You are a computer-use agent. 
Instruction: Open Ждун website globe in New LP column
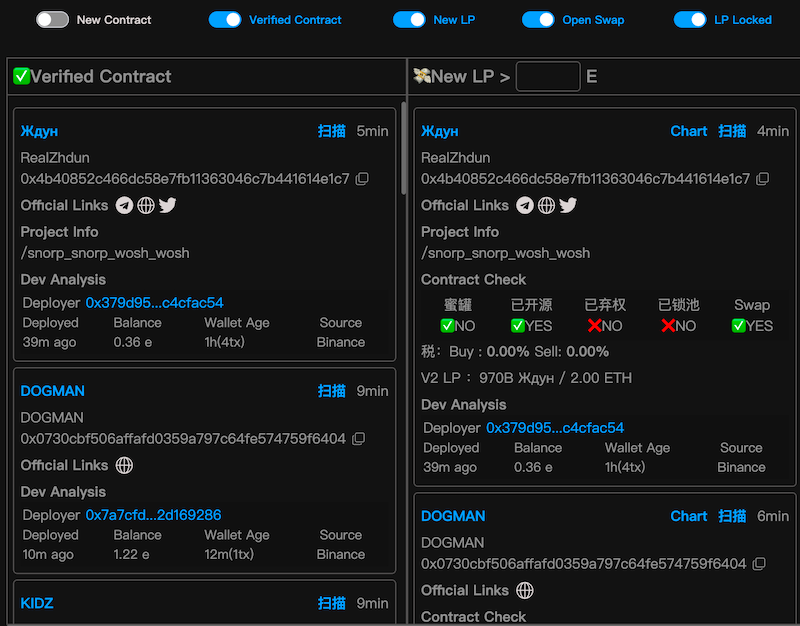tap(546, 205)
